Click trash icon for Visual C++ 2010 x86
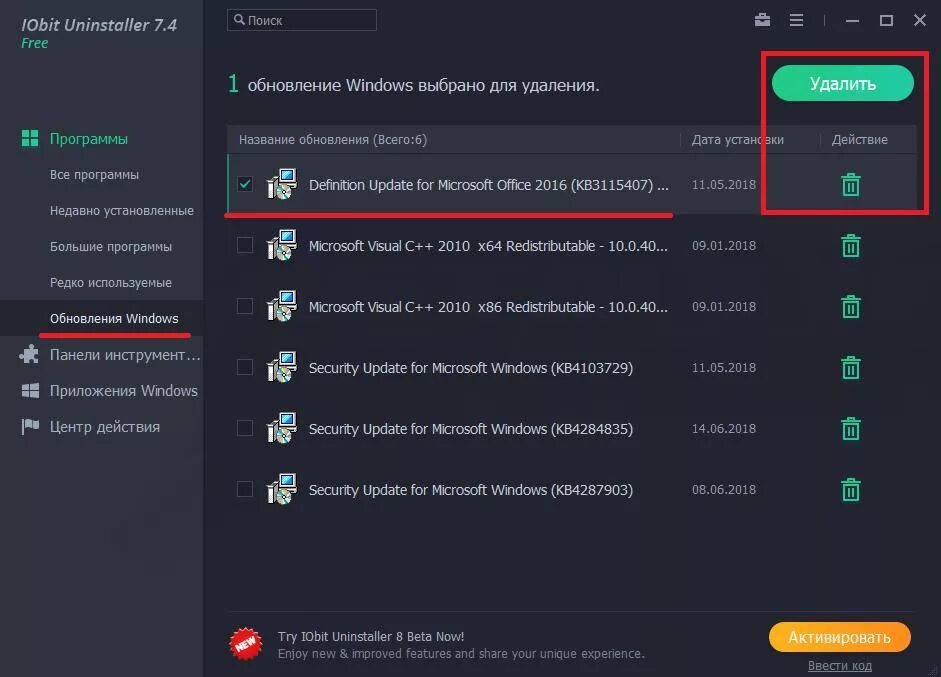Screen dimensions: 941x677 pyautogui.click(x=850, y=307)
